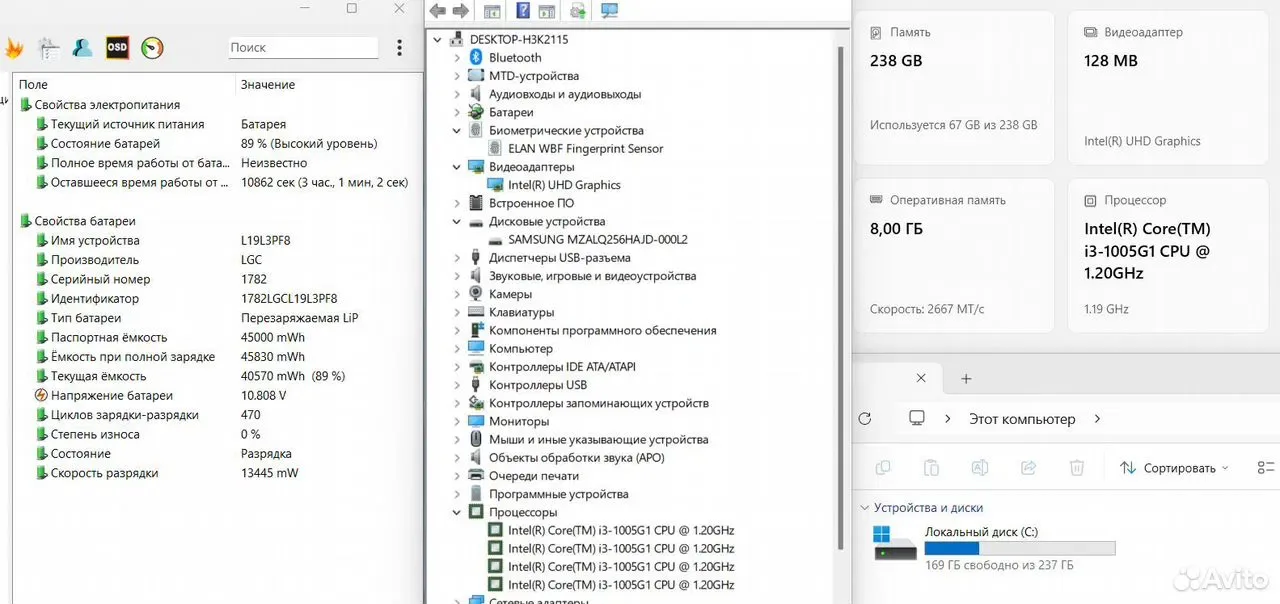Click the Delete trash icon in Explorer toolbar

click(1077, 467)
